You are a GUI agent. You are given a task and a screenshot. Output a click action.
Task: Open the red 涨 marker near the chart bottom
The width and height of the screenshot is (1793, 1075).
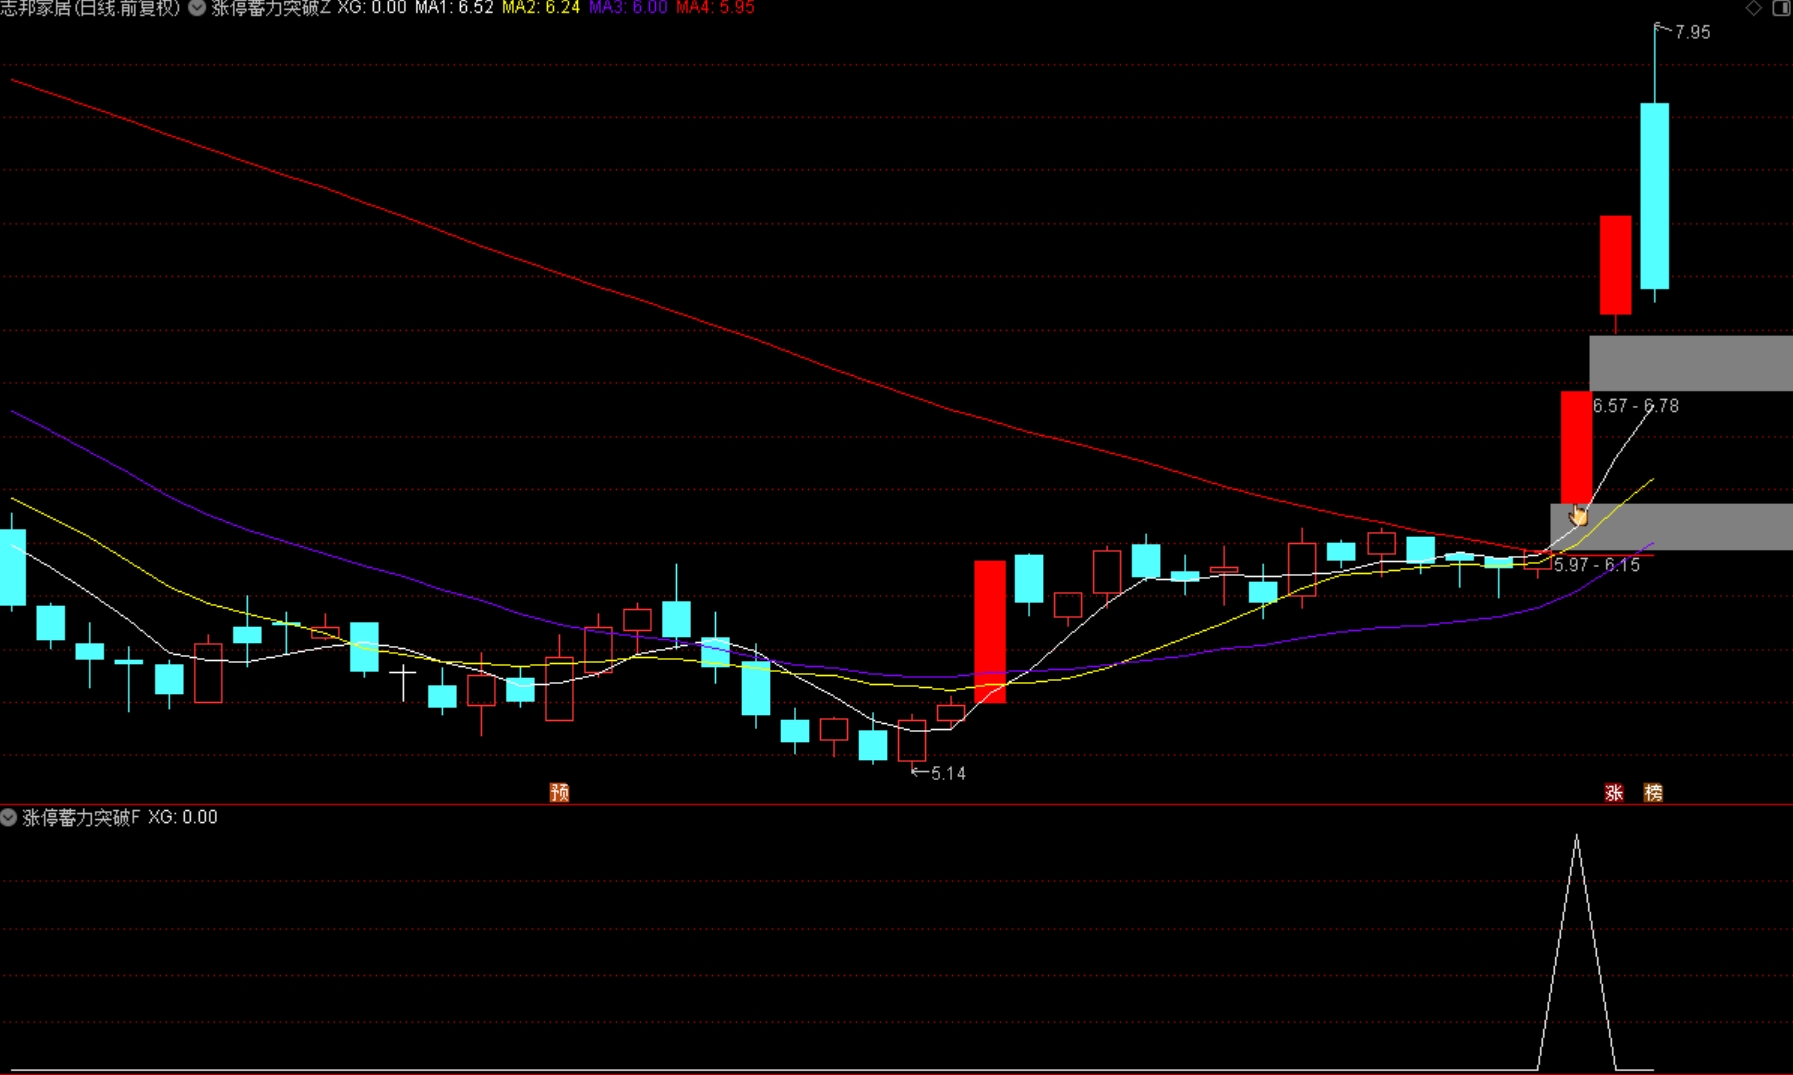[x=1614, y=792]
